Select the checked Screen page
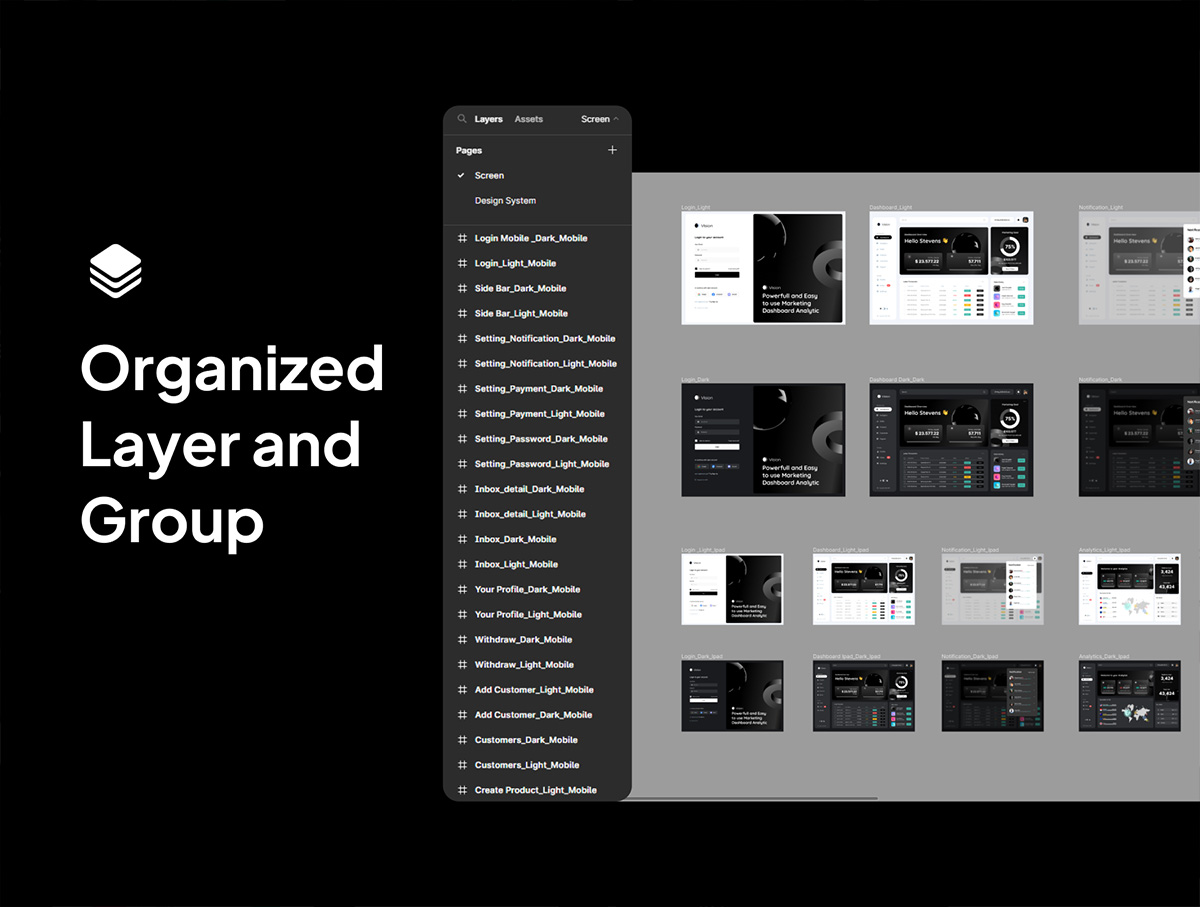The image size is (1200, 907). (x=489, y=176)
